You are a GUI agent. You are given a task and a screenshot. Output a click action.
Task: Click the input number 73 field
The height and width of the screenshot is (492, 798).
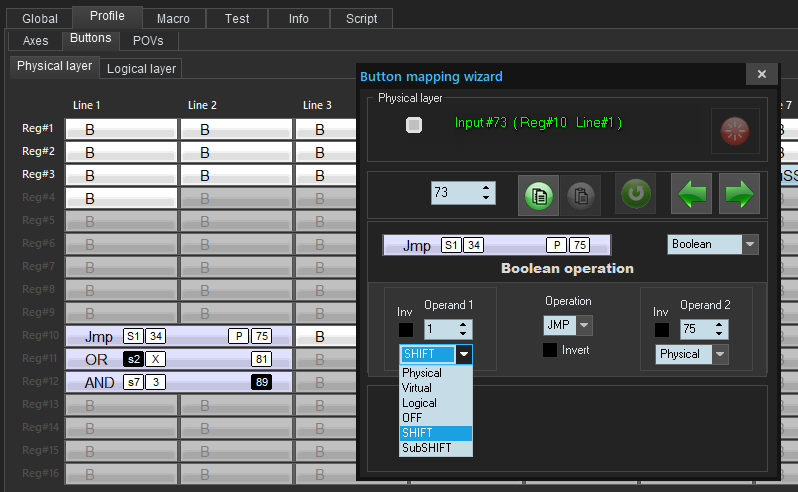click(455, 193)
